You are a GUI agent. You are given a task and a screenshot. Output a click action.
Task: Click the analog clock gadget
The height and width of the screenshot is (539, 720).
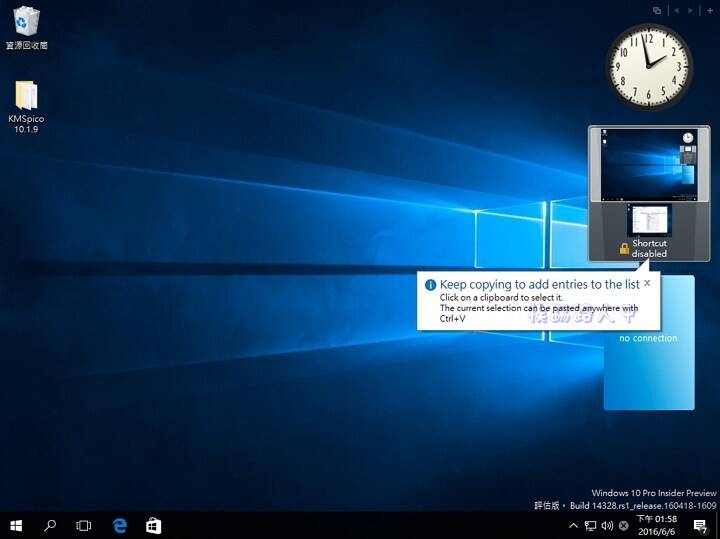(x=649, y=67)
